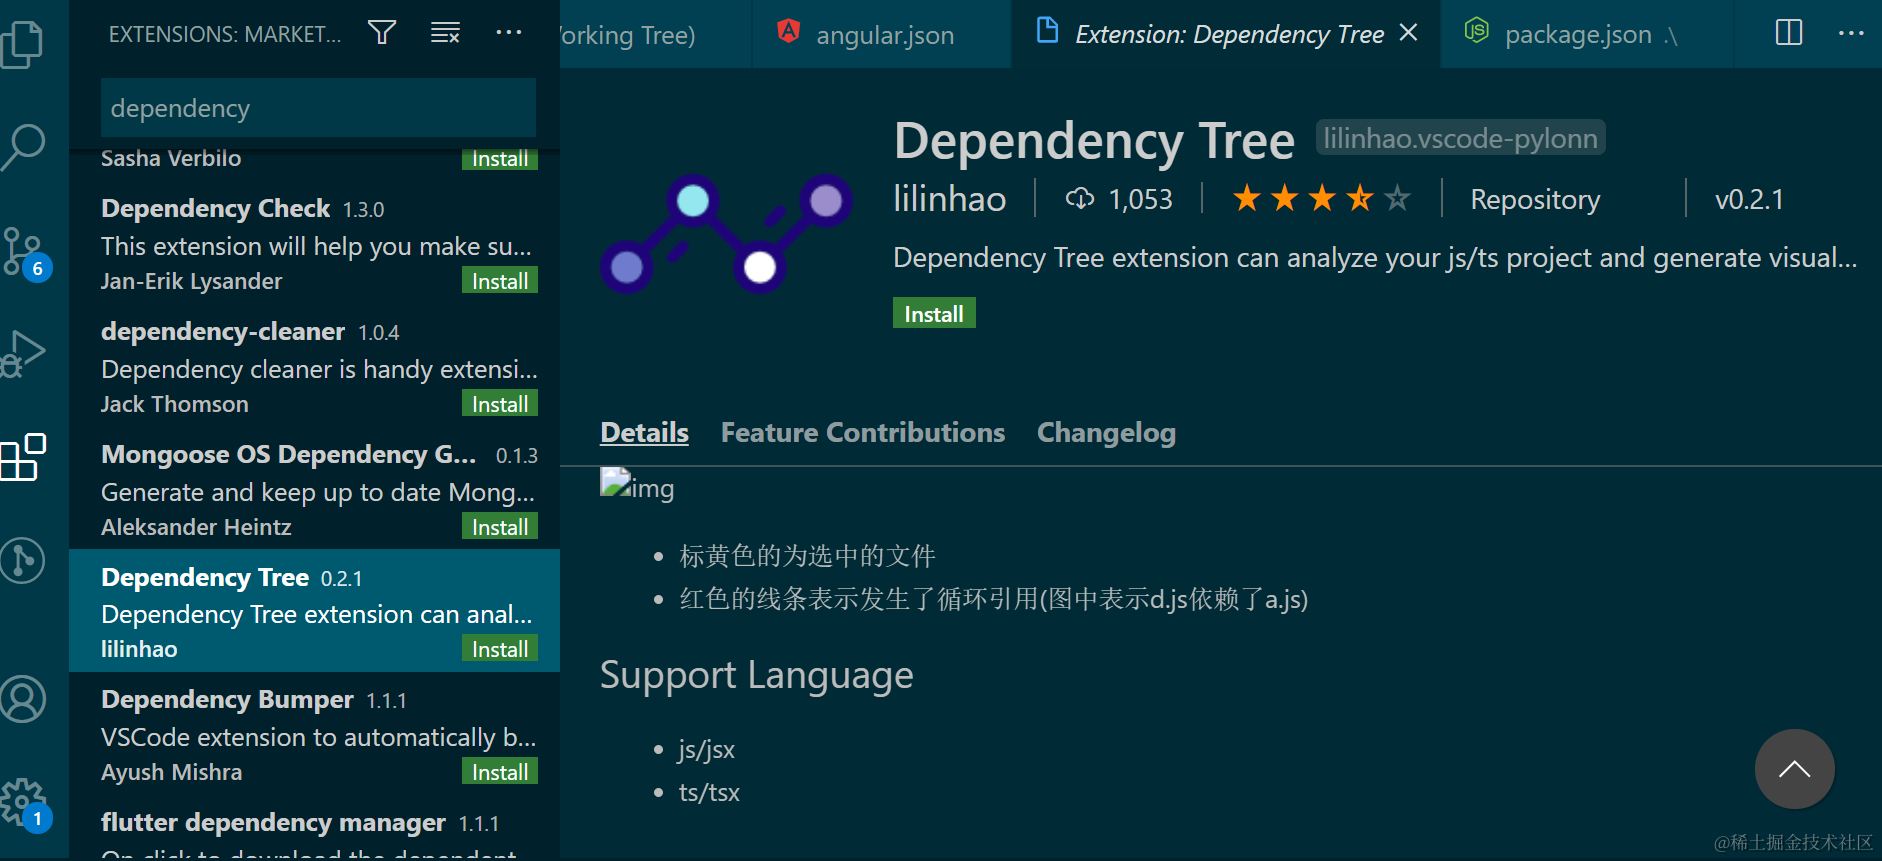
Task: Click the star rating of Dependency Tree
Action: 1321,199
